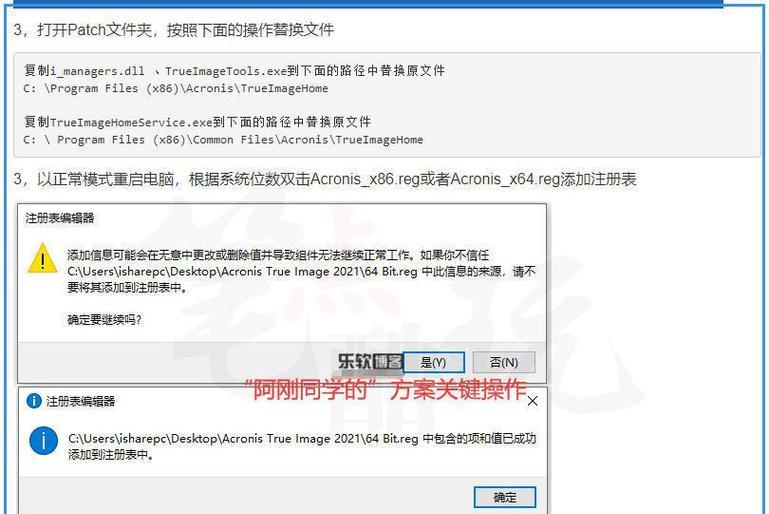Viewport: 769px width, 514px height.
Task: Click the Common Files\Acronis\TrueImageHome path line
Action: (223, 140)
